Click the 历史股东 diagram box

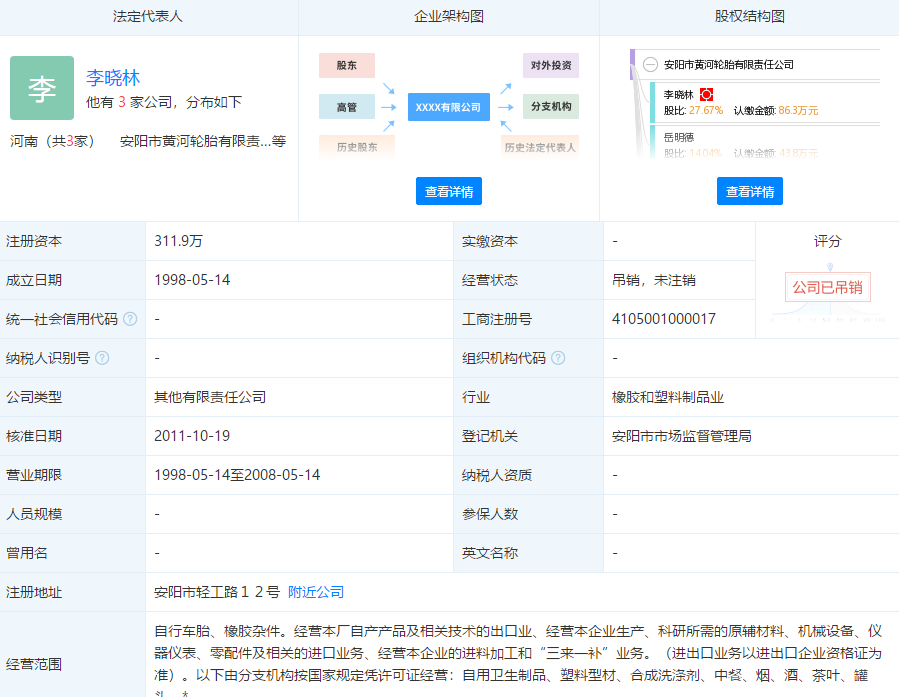tap(357, 147)
